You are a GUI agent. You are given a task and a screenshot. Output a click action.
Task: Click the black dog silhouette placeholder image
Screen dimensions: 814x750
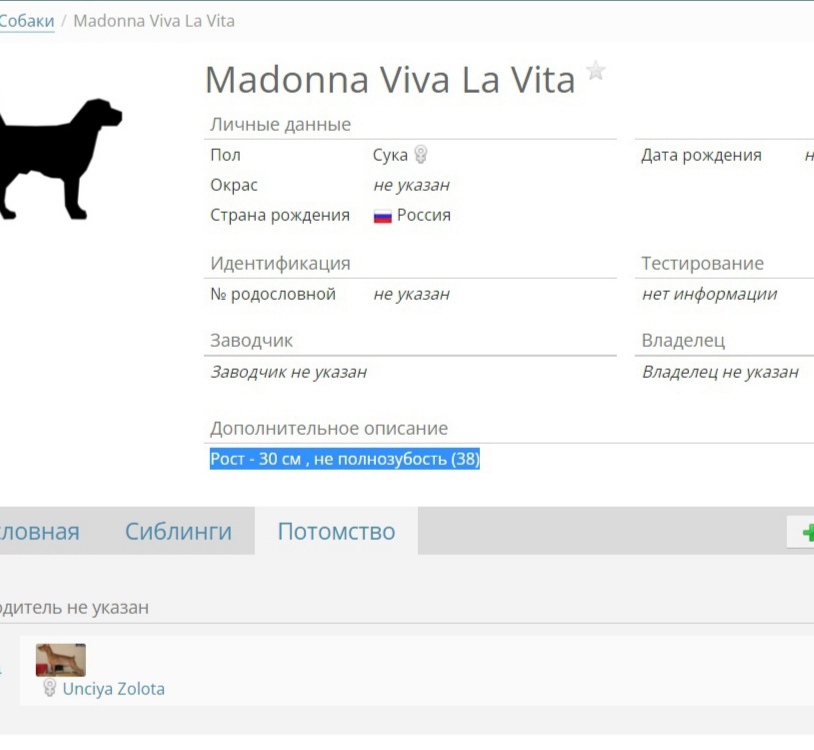pyautogui.click(x=60, y=159)
